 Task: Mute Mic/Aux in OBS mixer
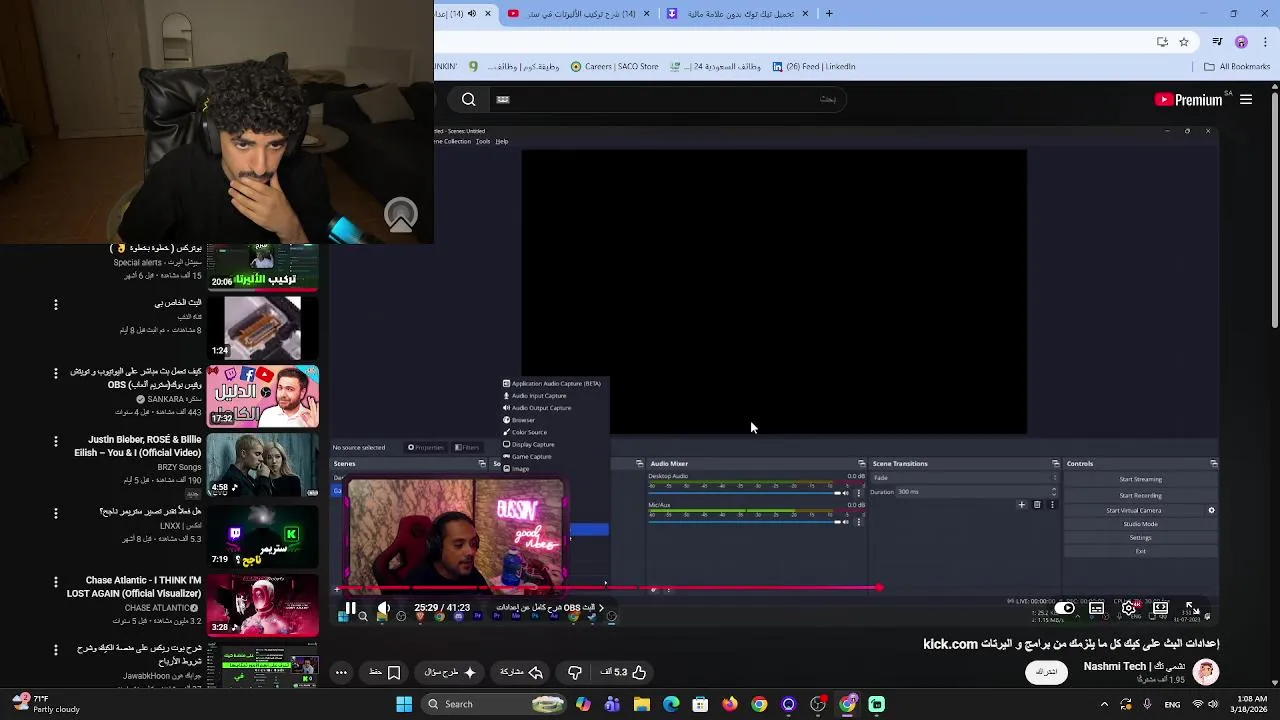click(845, 521)
